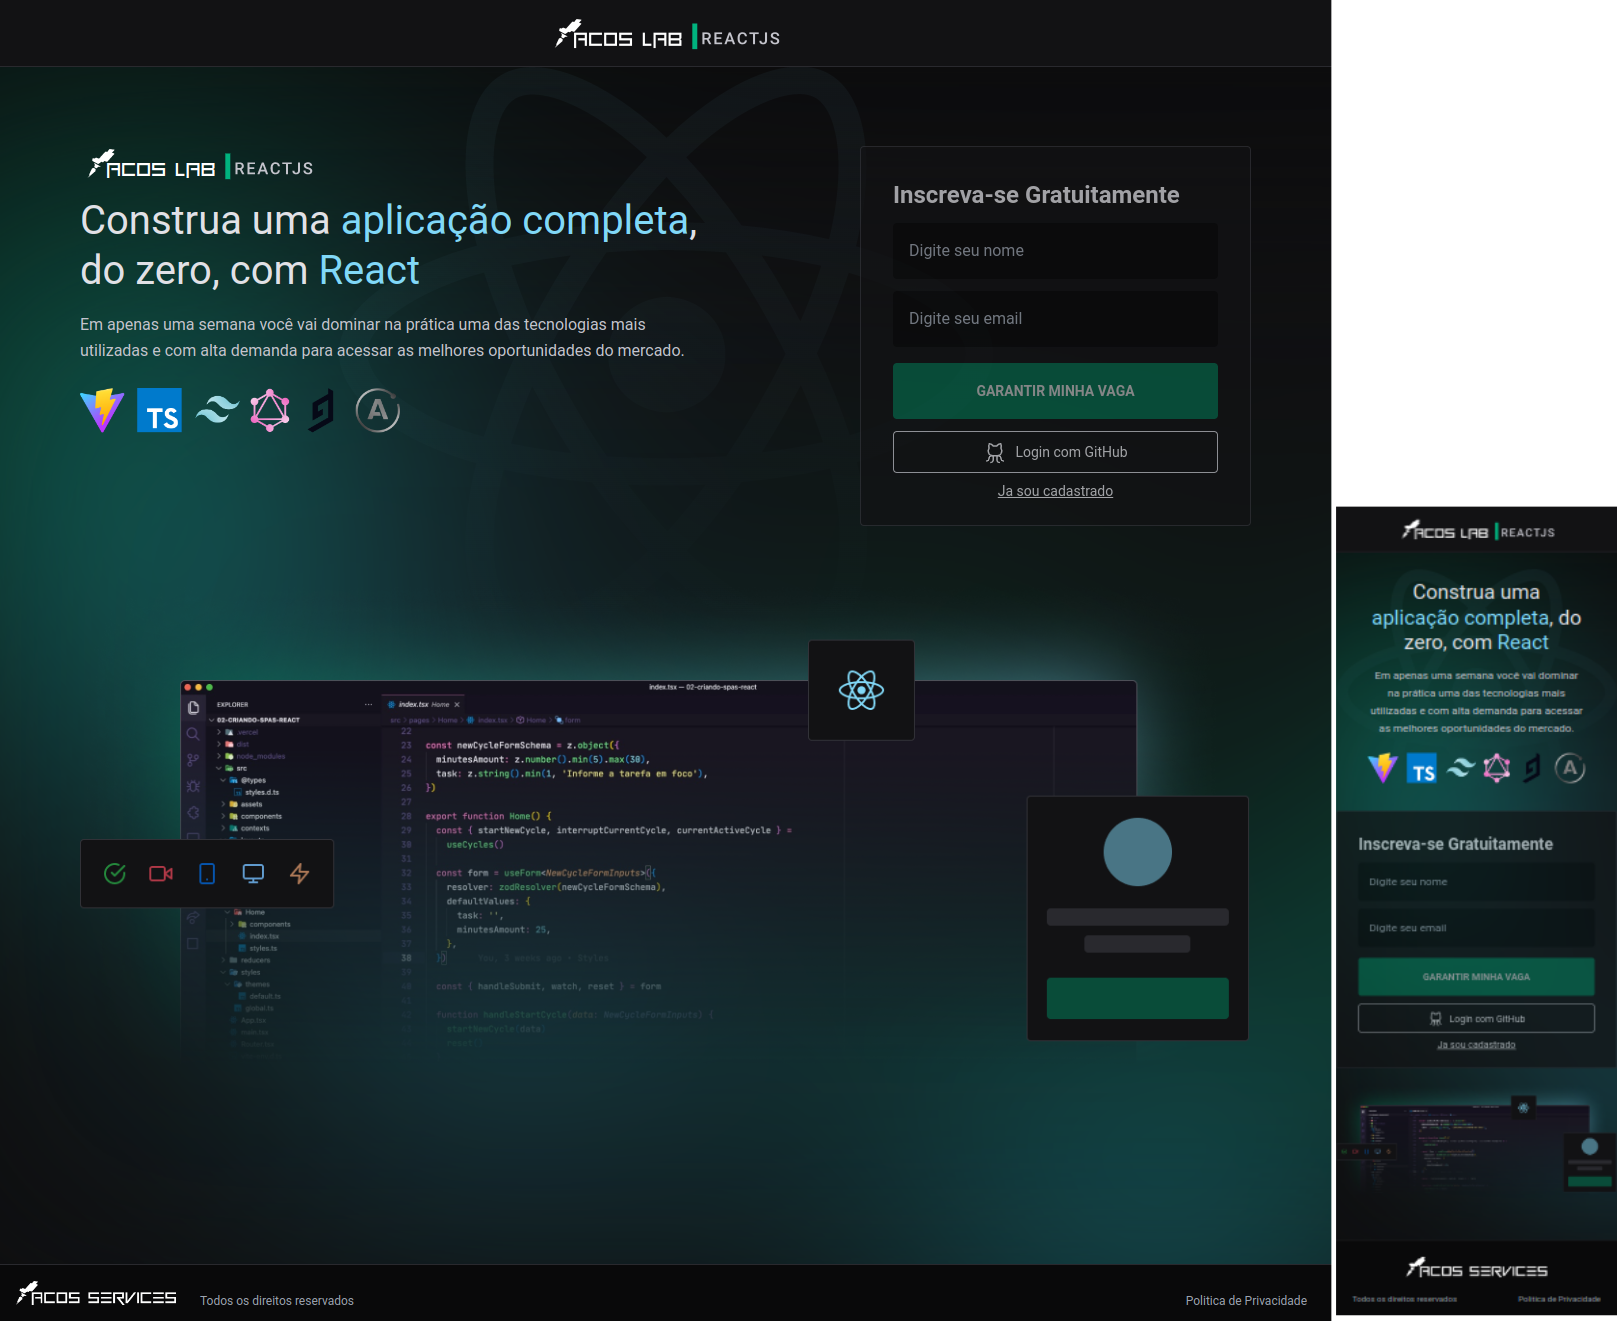Click the Acos Lab ReactJS logo in top header
Screen dimensions: 1623x1321
point(668,36)
